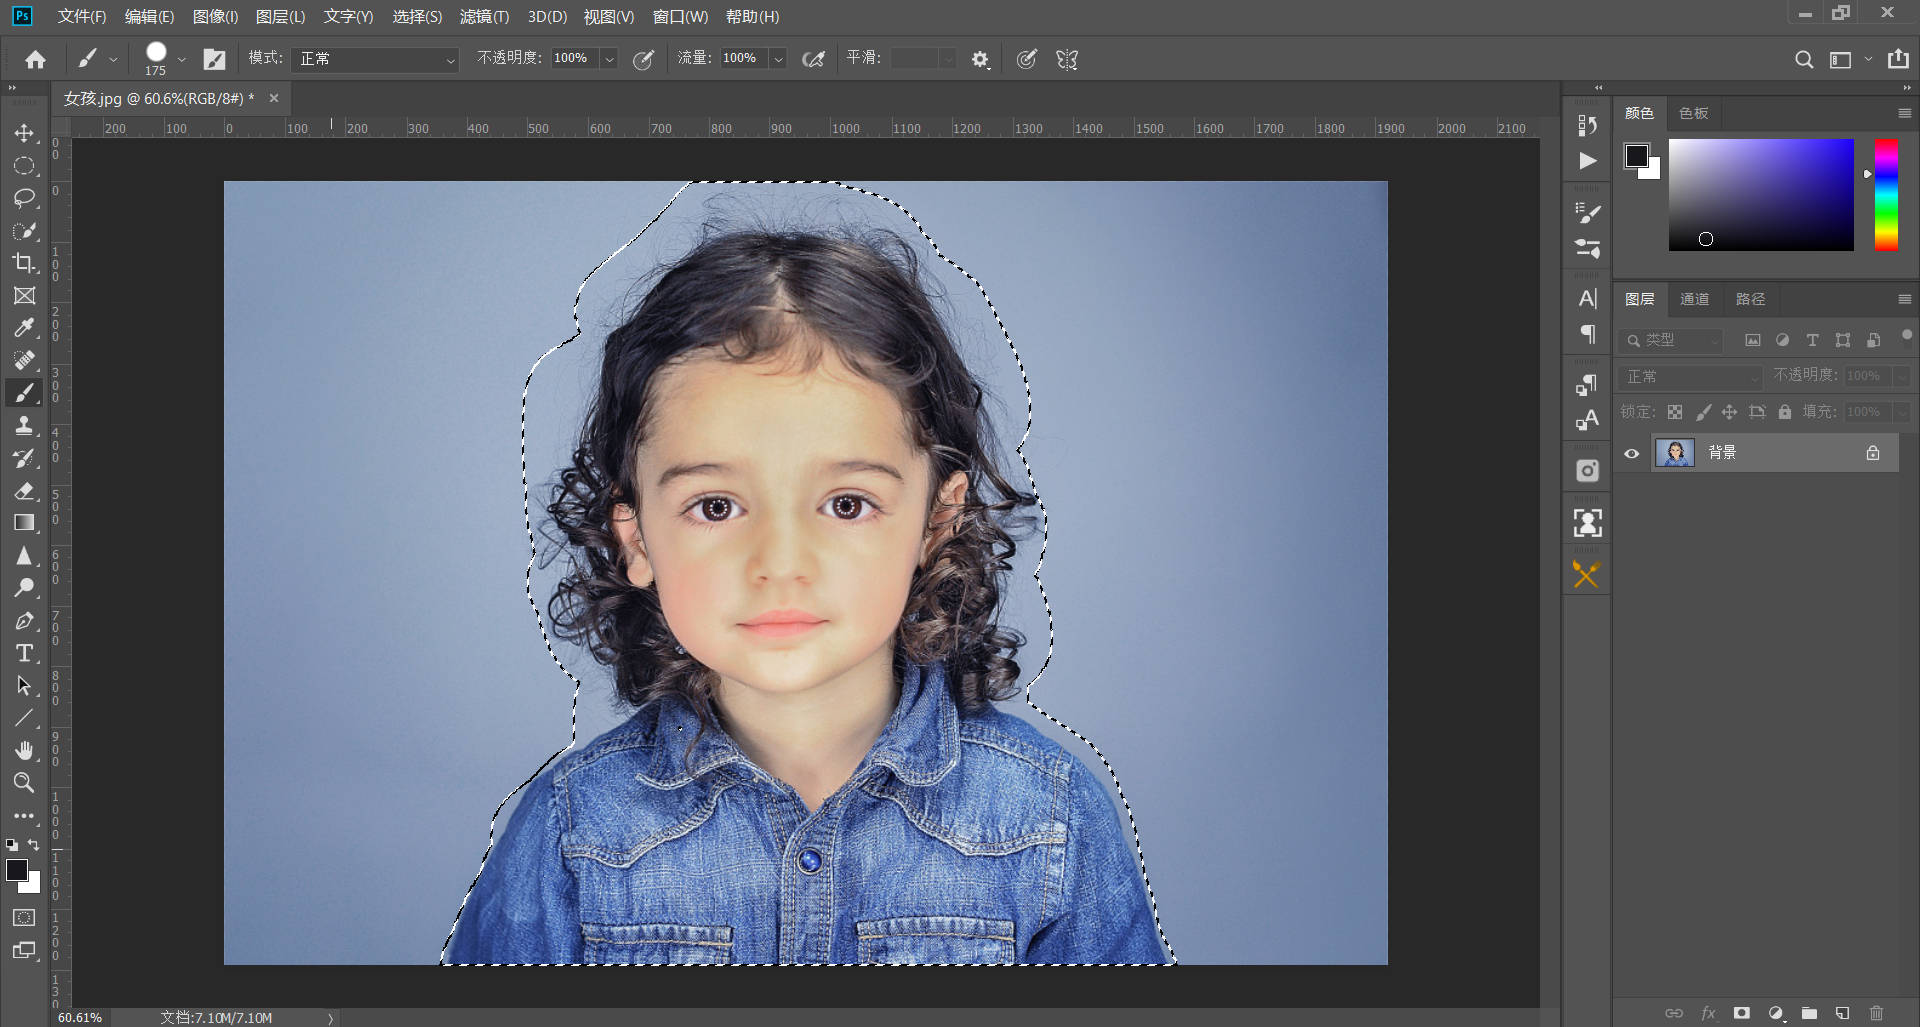The image size is (1920, 1027).
Task: Click the hue spectrum slider bar
Action: click(1886, 195)
